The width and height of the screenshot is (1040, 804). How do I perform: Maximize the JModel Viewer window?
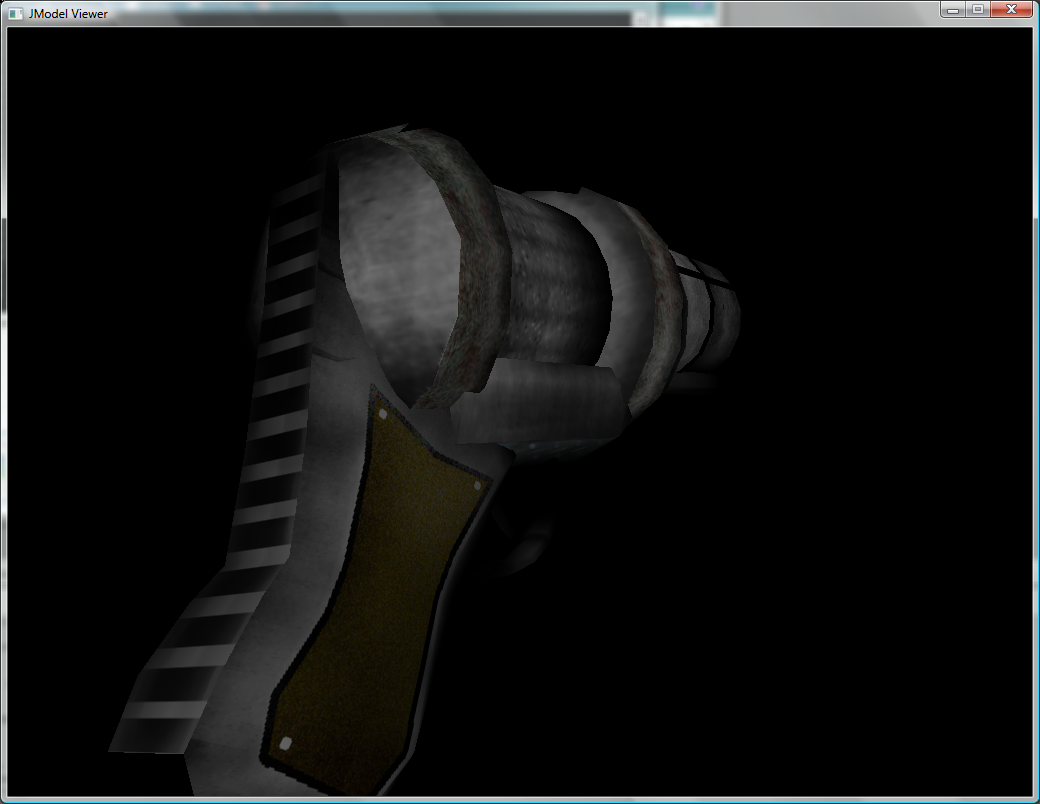978,10
